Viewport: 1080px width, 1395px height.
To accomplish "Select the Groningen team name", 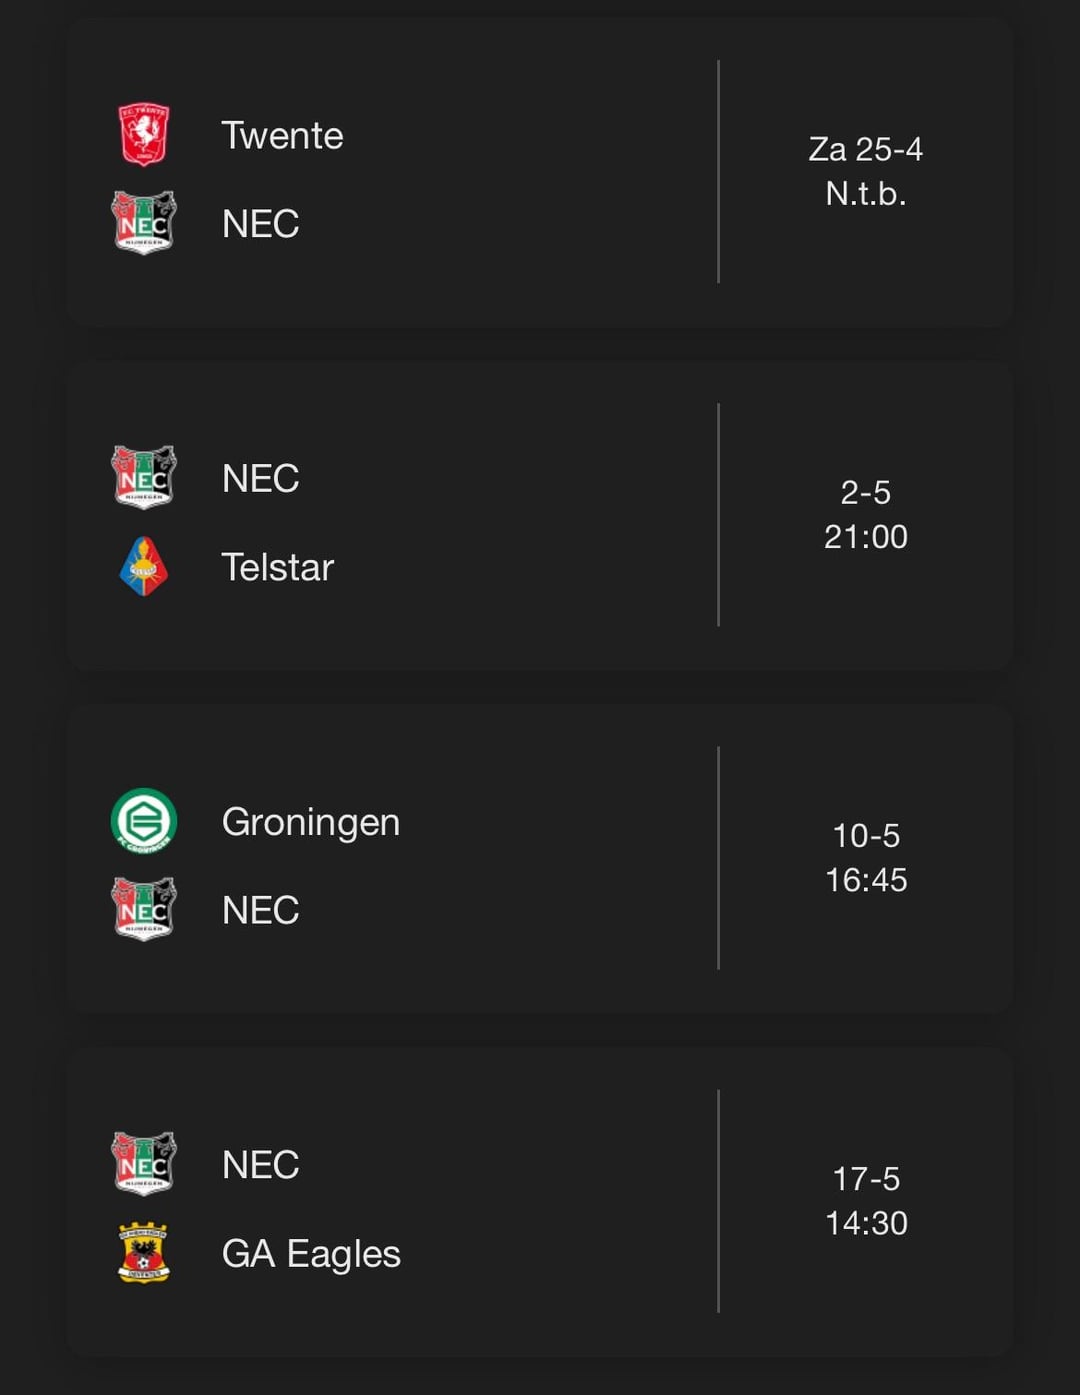I will click(x=310, y=822).
